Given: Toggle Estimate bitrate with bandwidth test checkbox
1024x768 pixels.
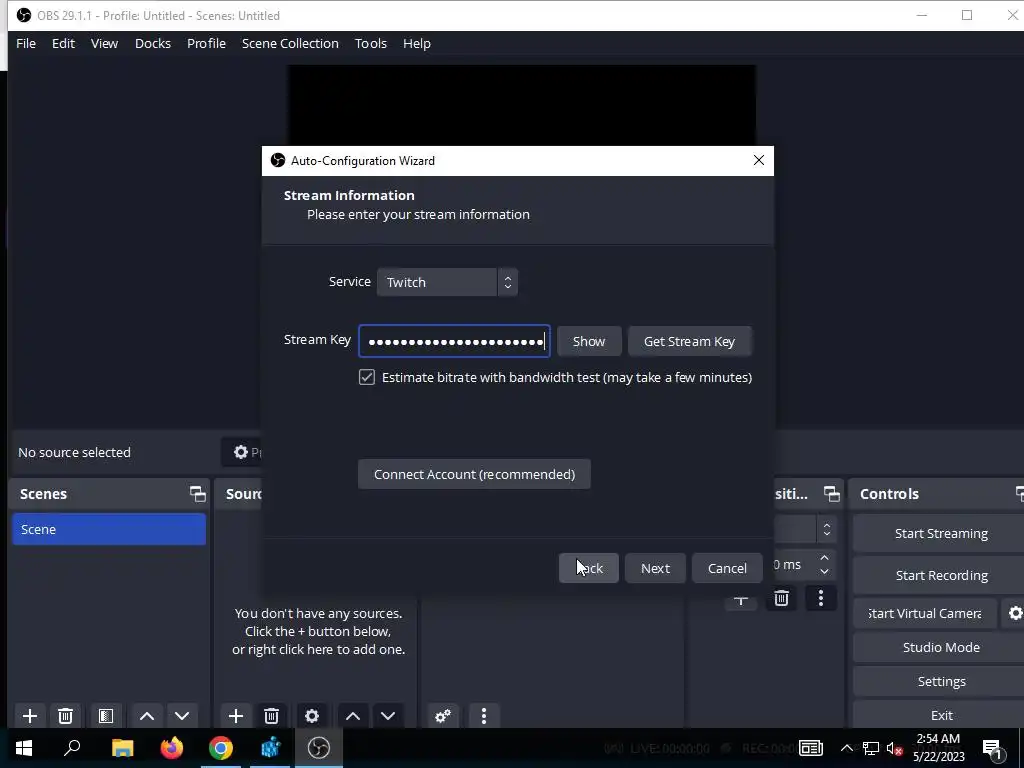Looking at the screenshot, I should [366, 377].
